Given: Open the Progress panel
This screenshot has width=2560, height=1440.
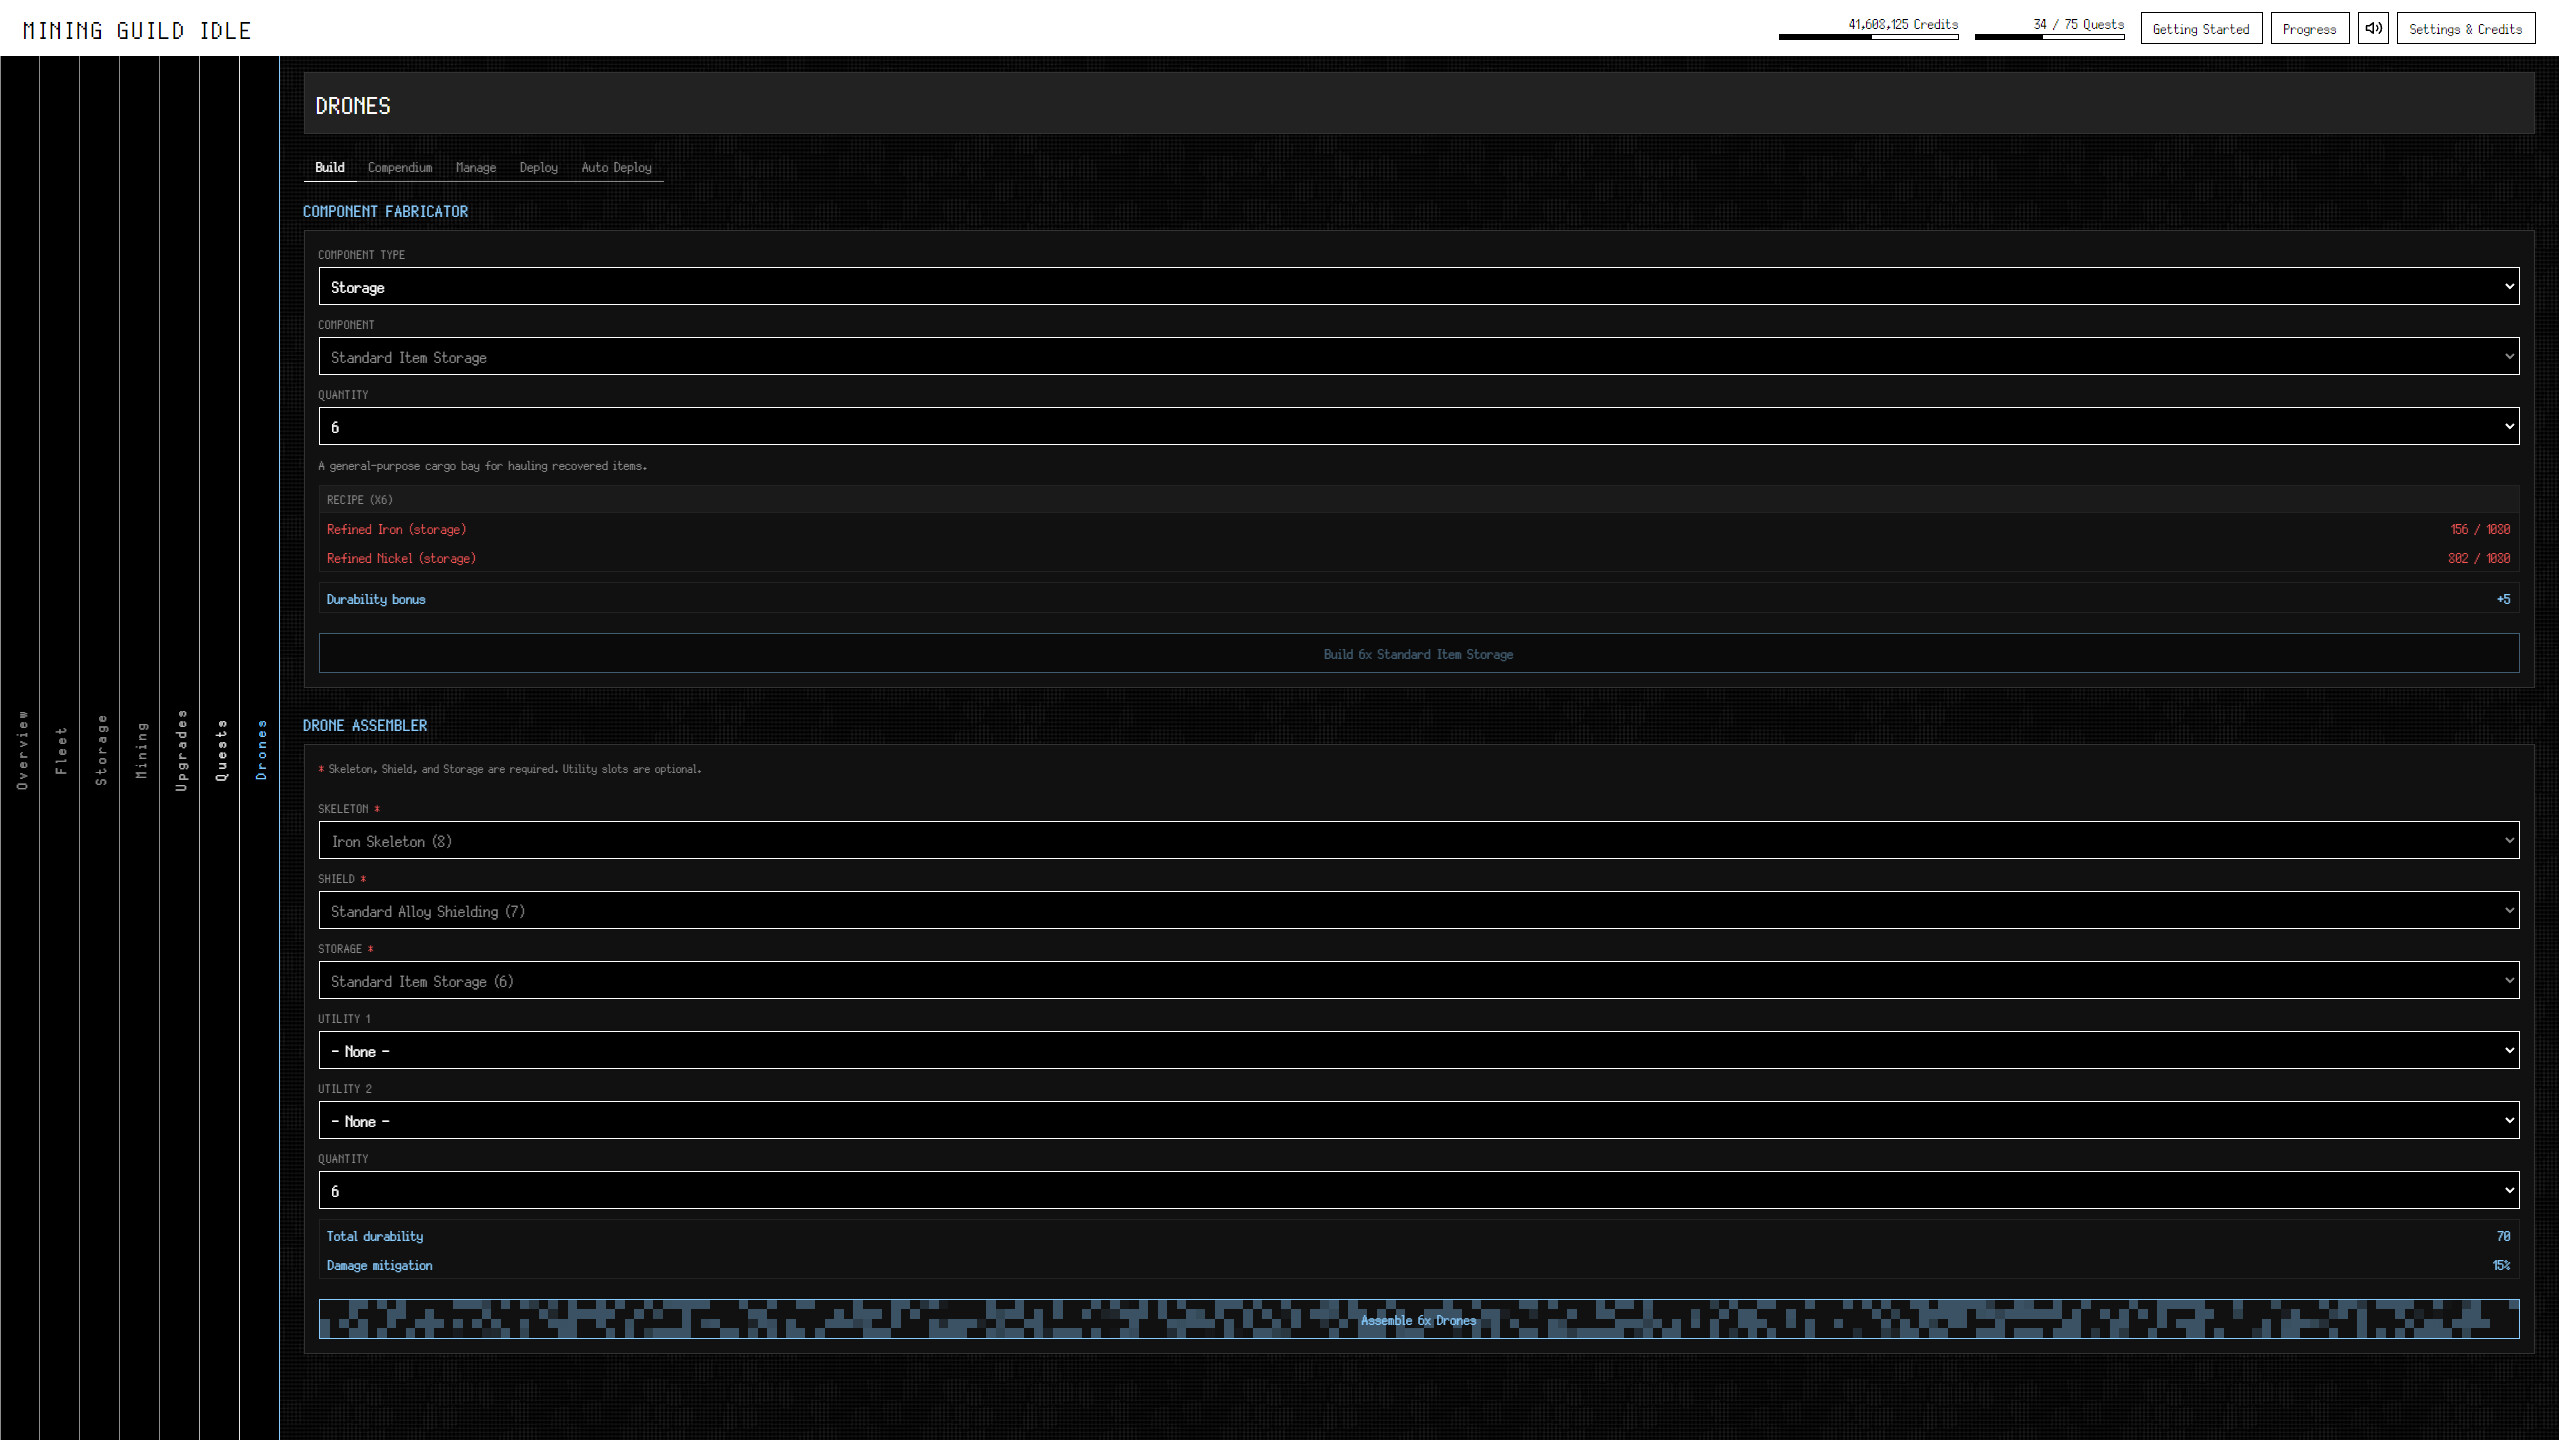Looking at the screenshot, I should (x=2309, y=28).
